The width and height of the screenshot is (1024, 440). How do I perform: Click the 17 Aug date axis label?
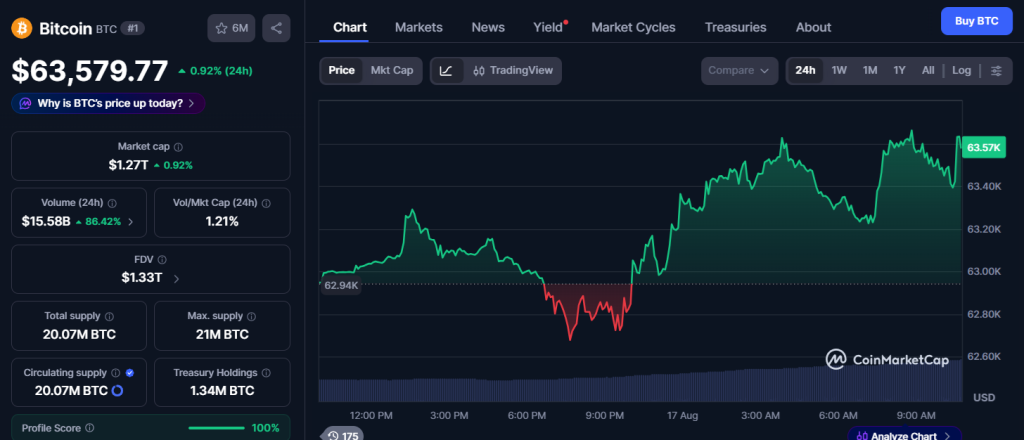tap(683, 415)
